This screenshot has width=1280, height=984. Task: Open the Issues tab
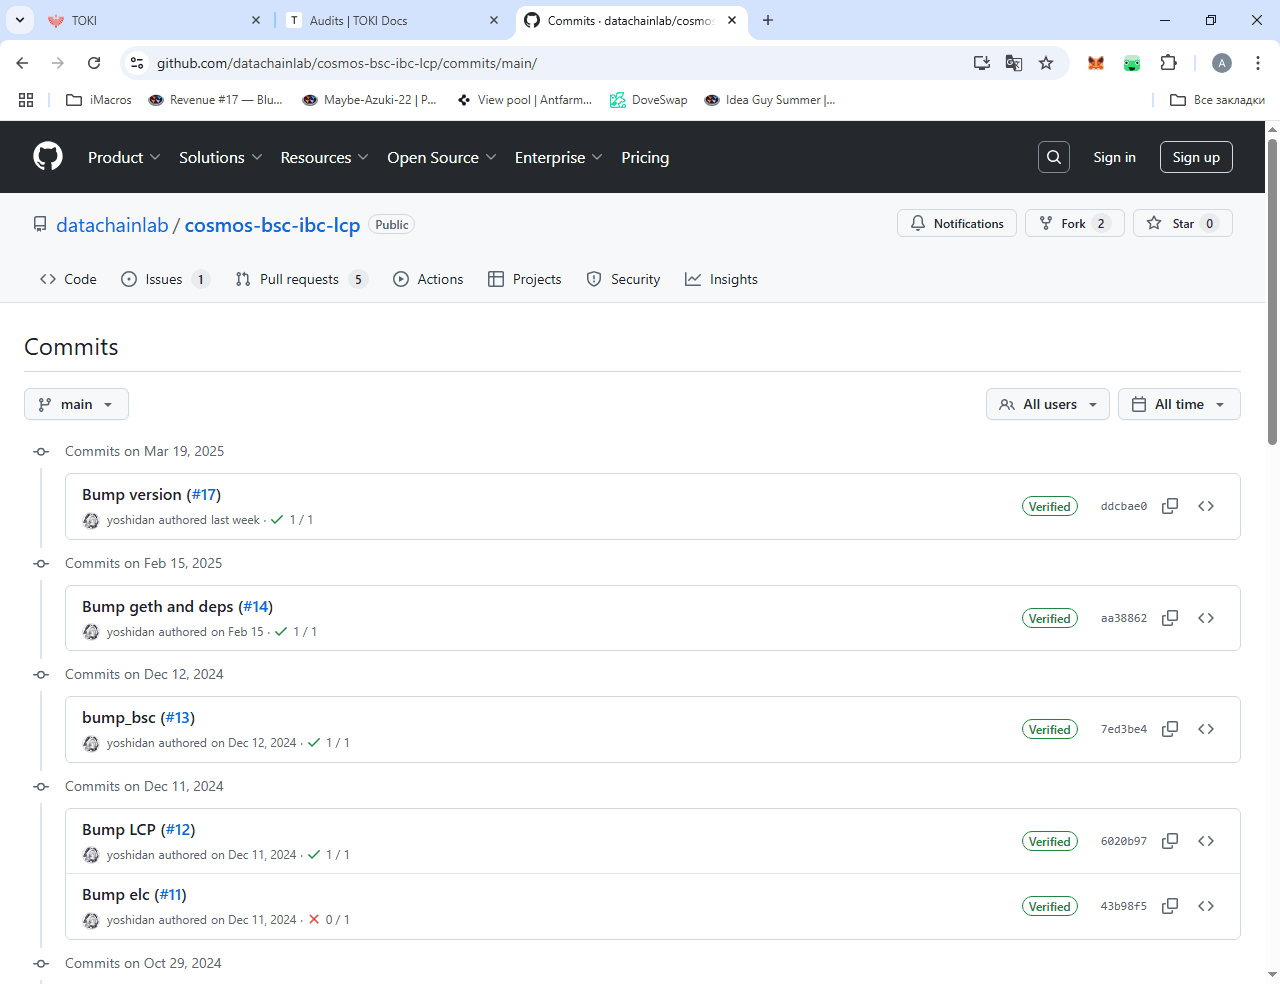[165, 279]
